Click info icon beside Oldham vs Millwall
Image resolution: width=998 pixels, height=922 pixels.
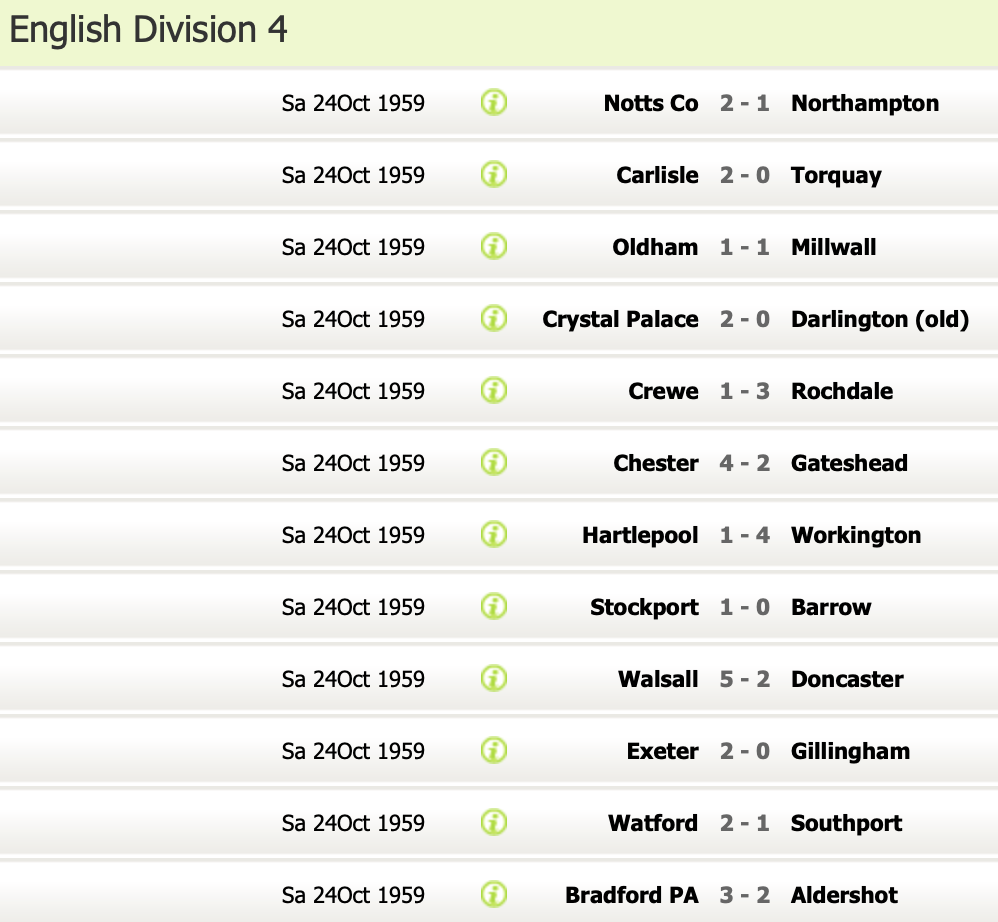pos(494,247)
